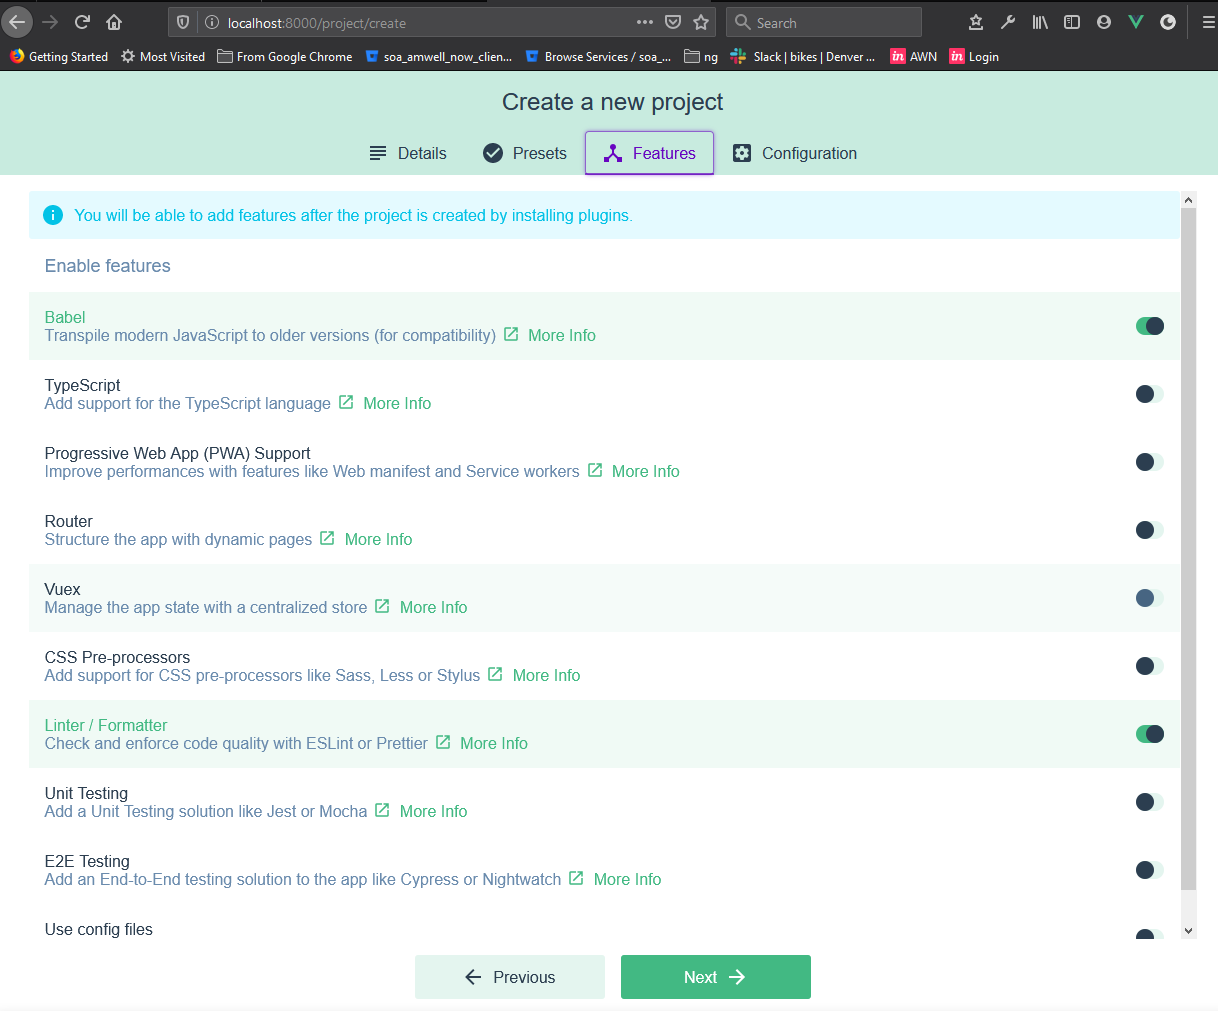
Task: Click the Next button
Action: [x=715, y=977]
